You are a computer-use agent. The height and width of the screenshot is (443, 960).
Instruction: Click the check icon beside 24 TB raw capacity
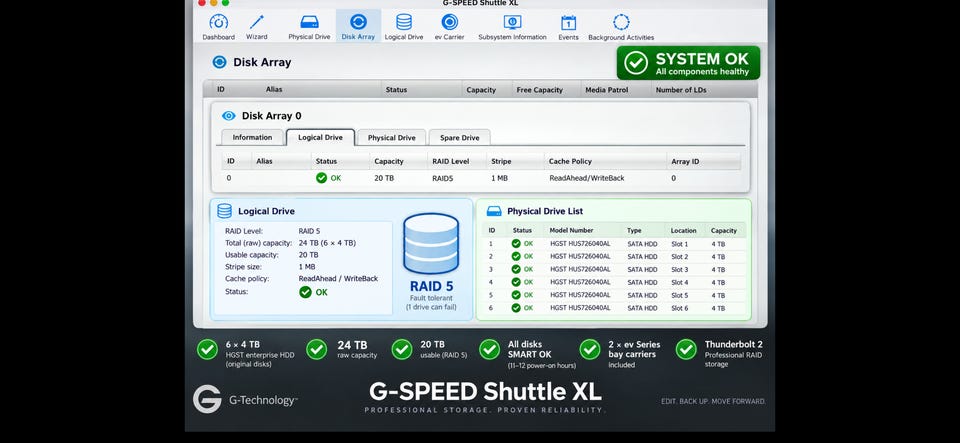point(317,349)
